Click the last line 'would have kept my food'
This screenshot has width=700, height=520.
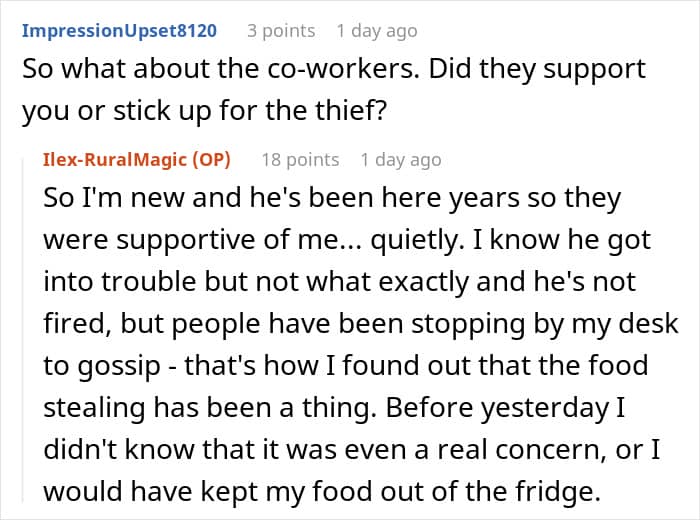click(x=321, y=492)
